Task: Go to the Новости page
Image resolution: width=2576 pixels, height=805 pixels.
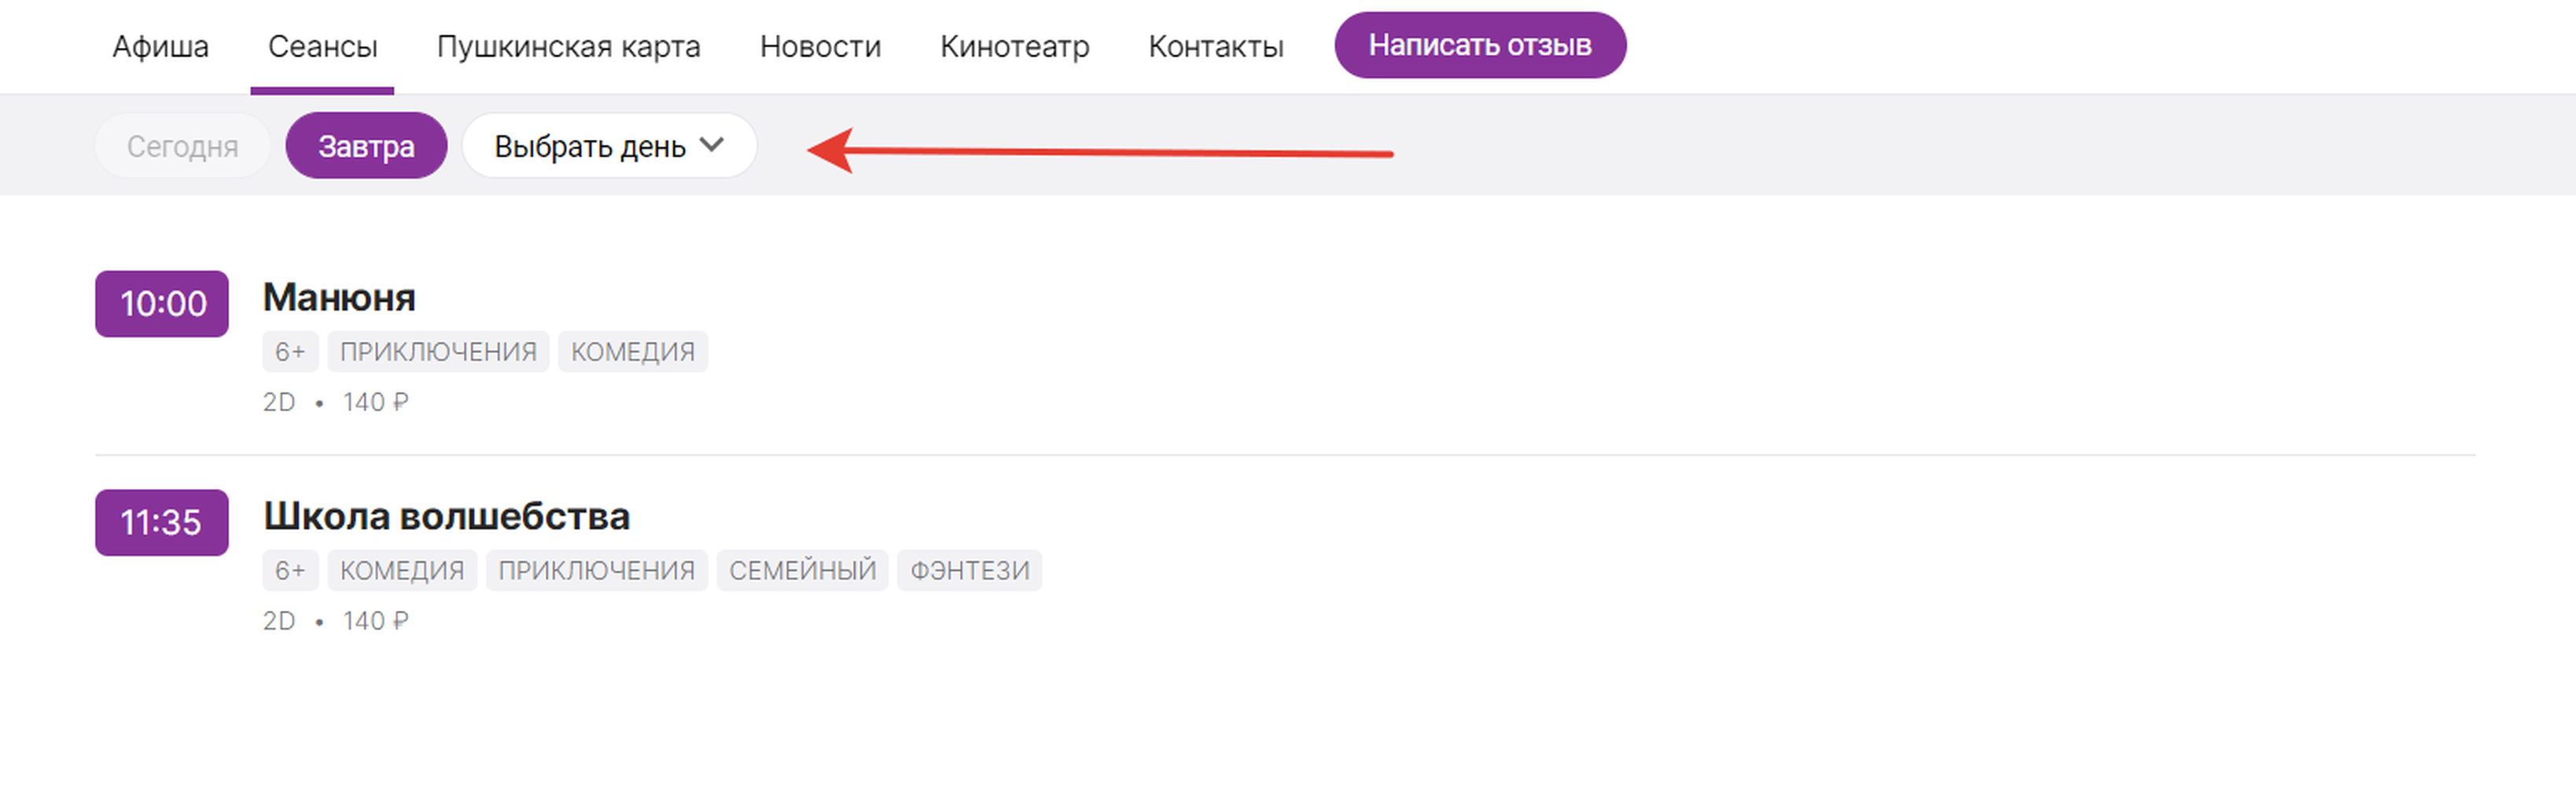Action: pyautogui.click(x=820, y=46)
